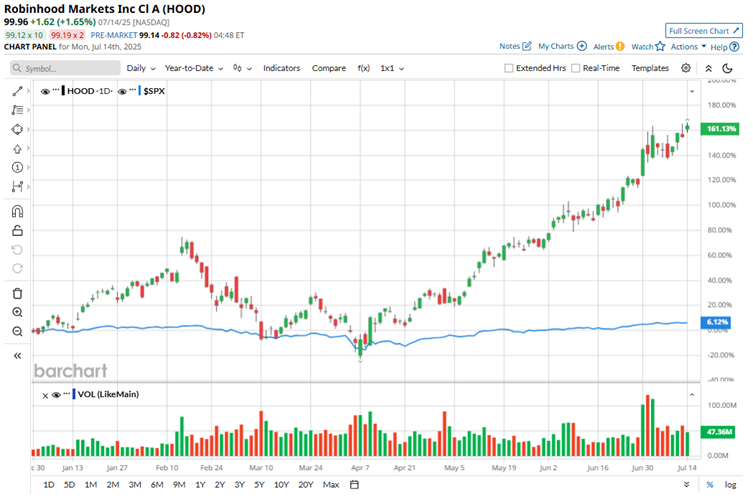Zoom out of the chart

click(17, 332)
